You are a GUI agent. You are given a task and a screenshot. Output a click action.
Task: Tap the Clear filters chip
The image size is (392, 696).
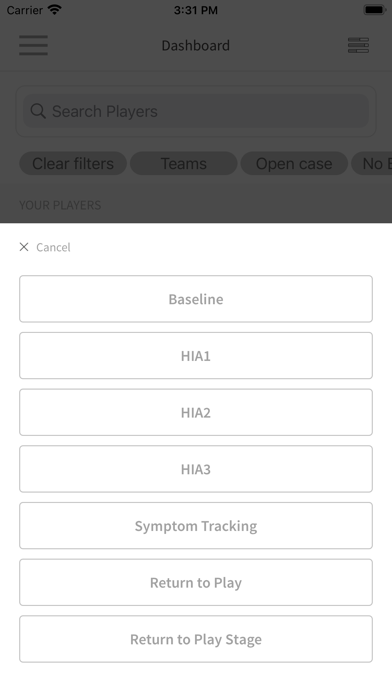[73, 163]
